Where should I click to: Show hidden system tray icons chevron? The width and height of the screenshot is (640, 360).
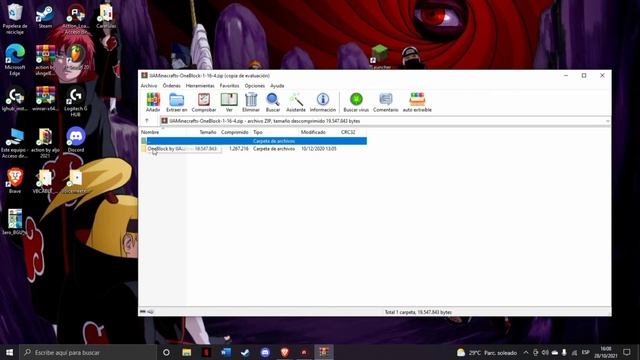526,353
